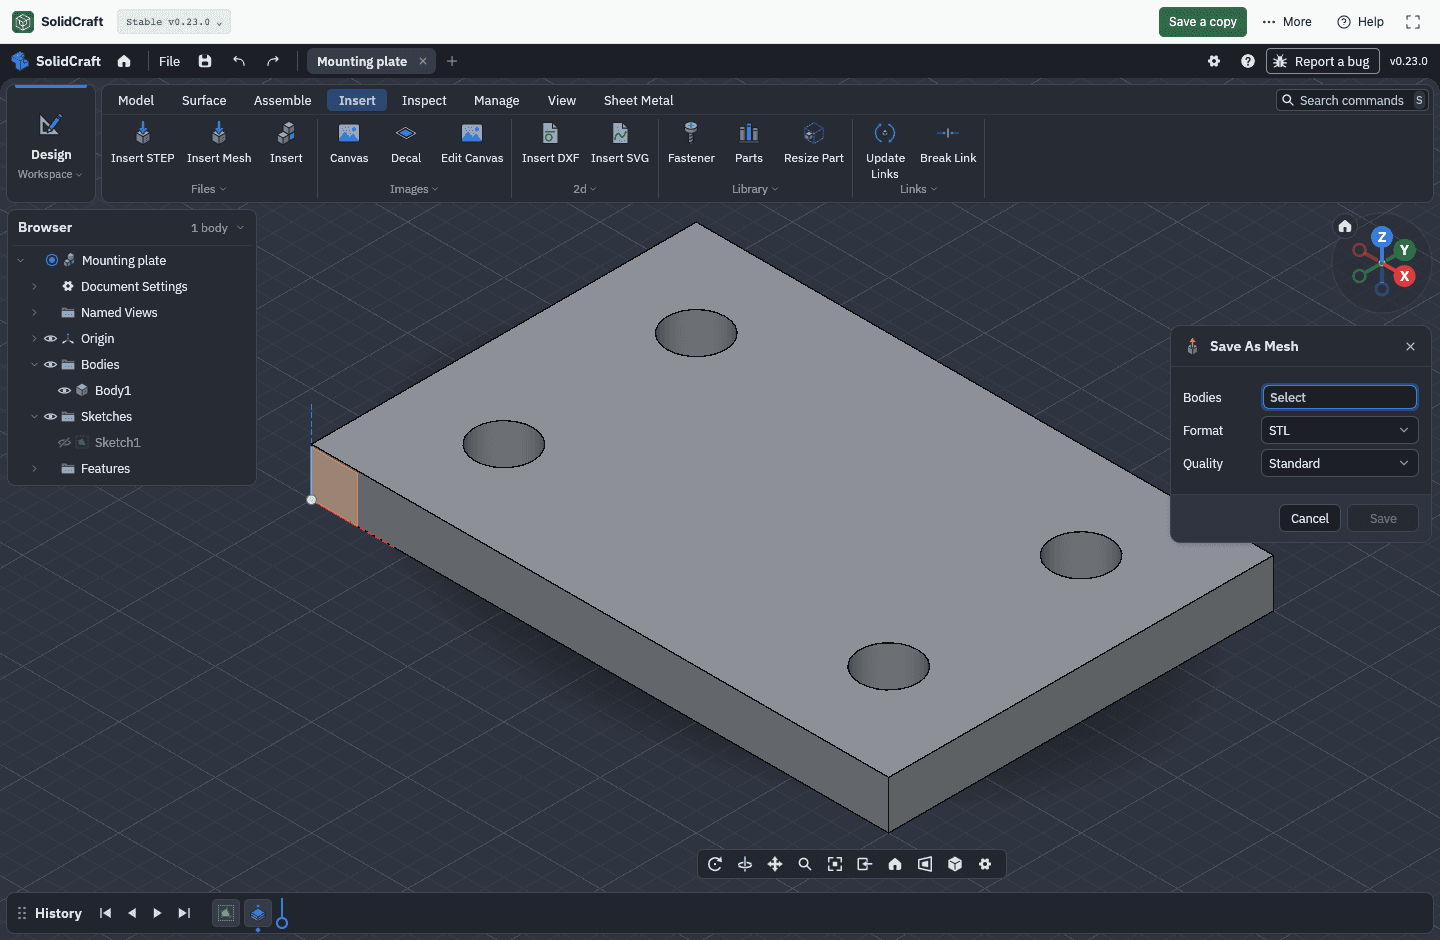The height and width of the screenshot is (940, 1440).
Task: Open the Insert Mesh tool
Action: (x=219, y=142)
